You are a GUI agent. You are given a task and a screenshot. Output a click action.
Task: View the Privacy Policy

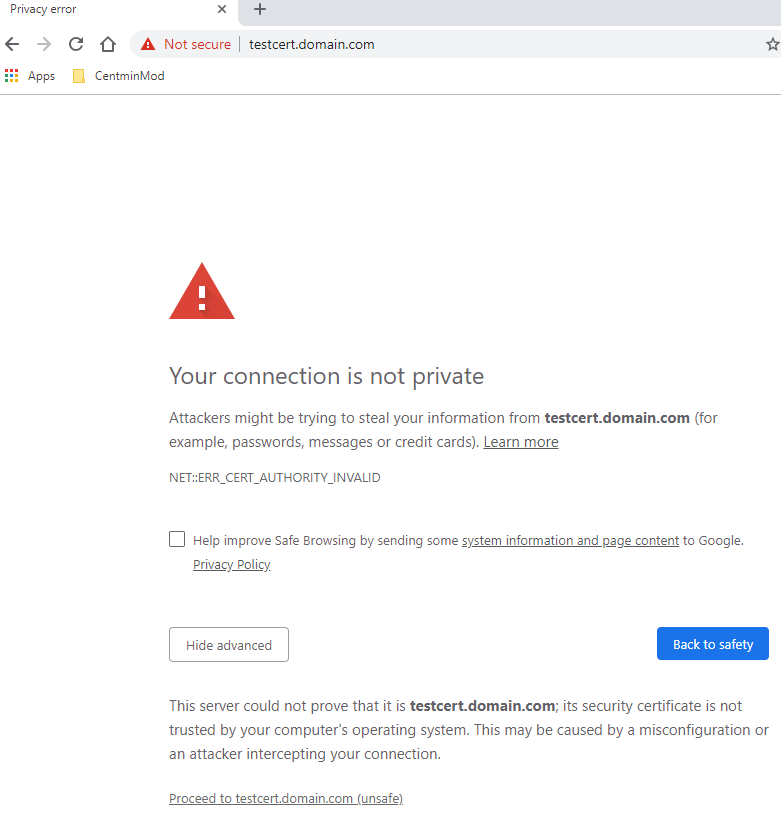231,564
